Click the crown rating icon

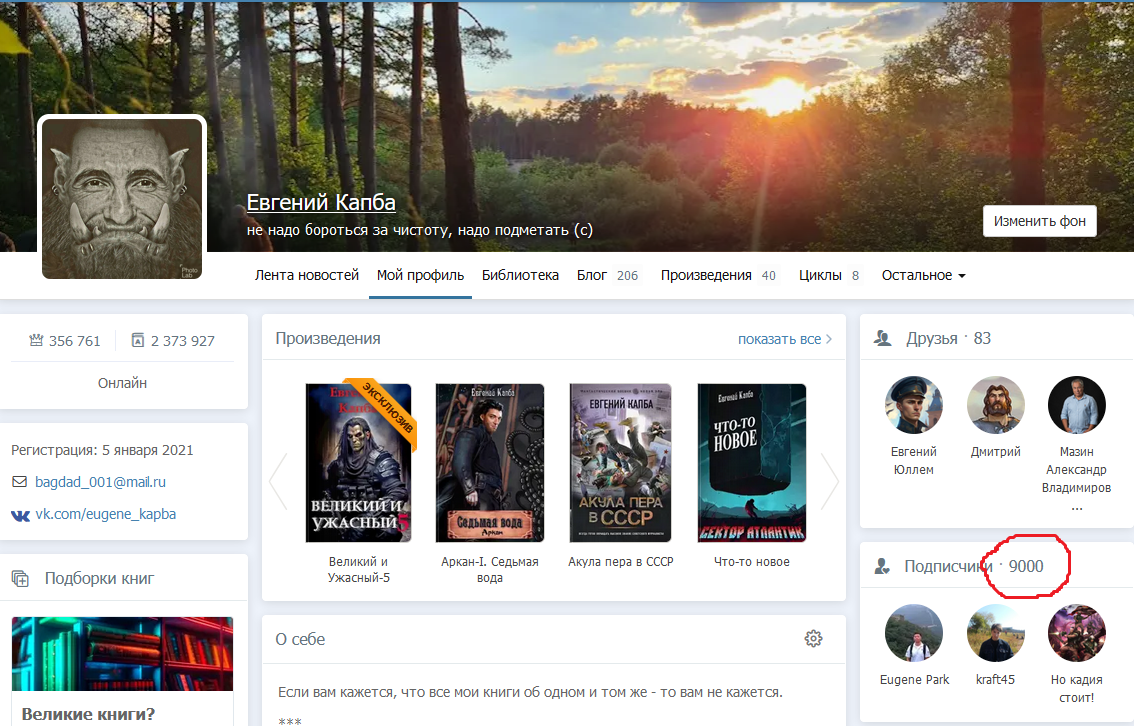click(37, 341)
